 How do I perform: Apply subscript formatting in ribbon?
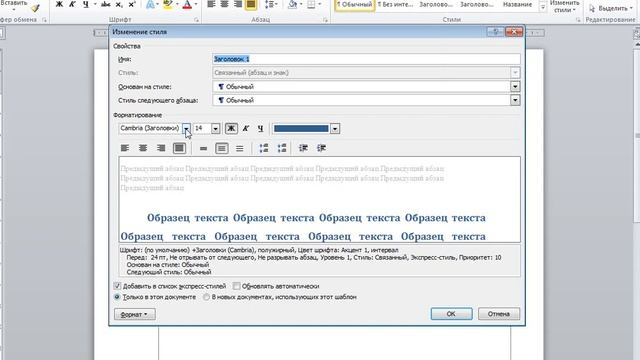tap(119, 4)
